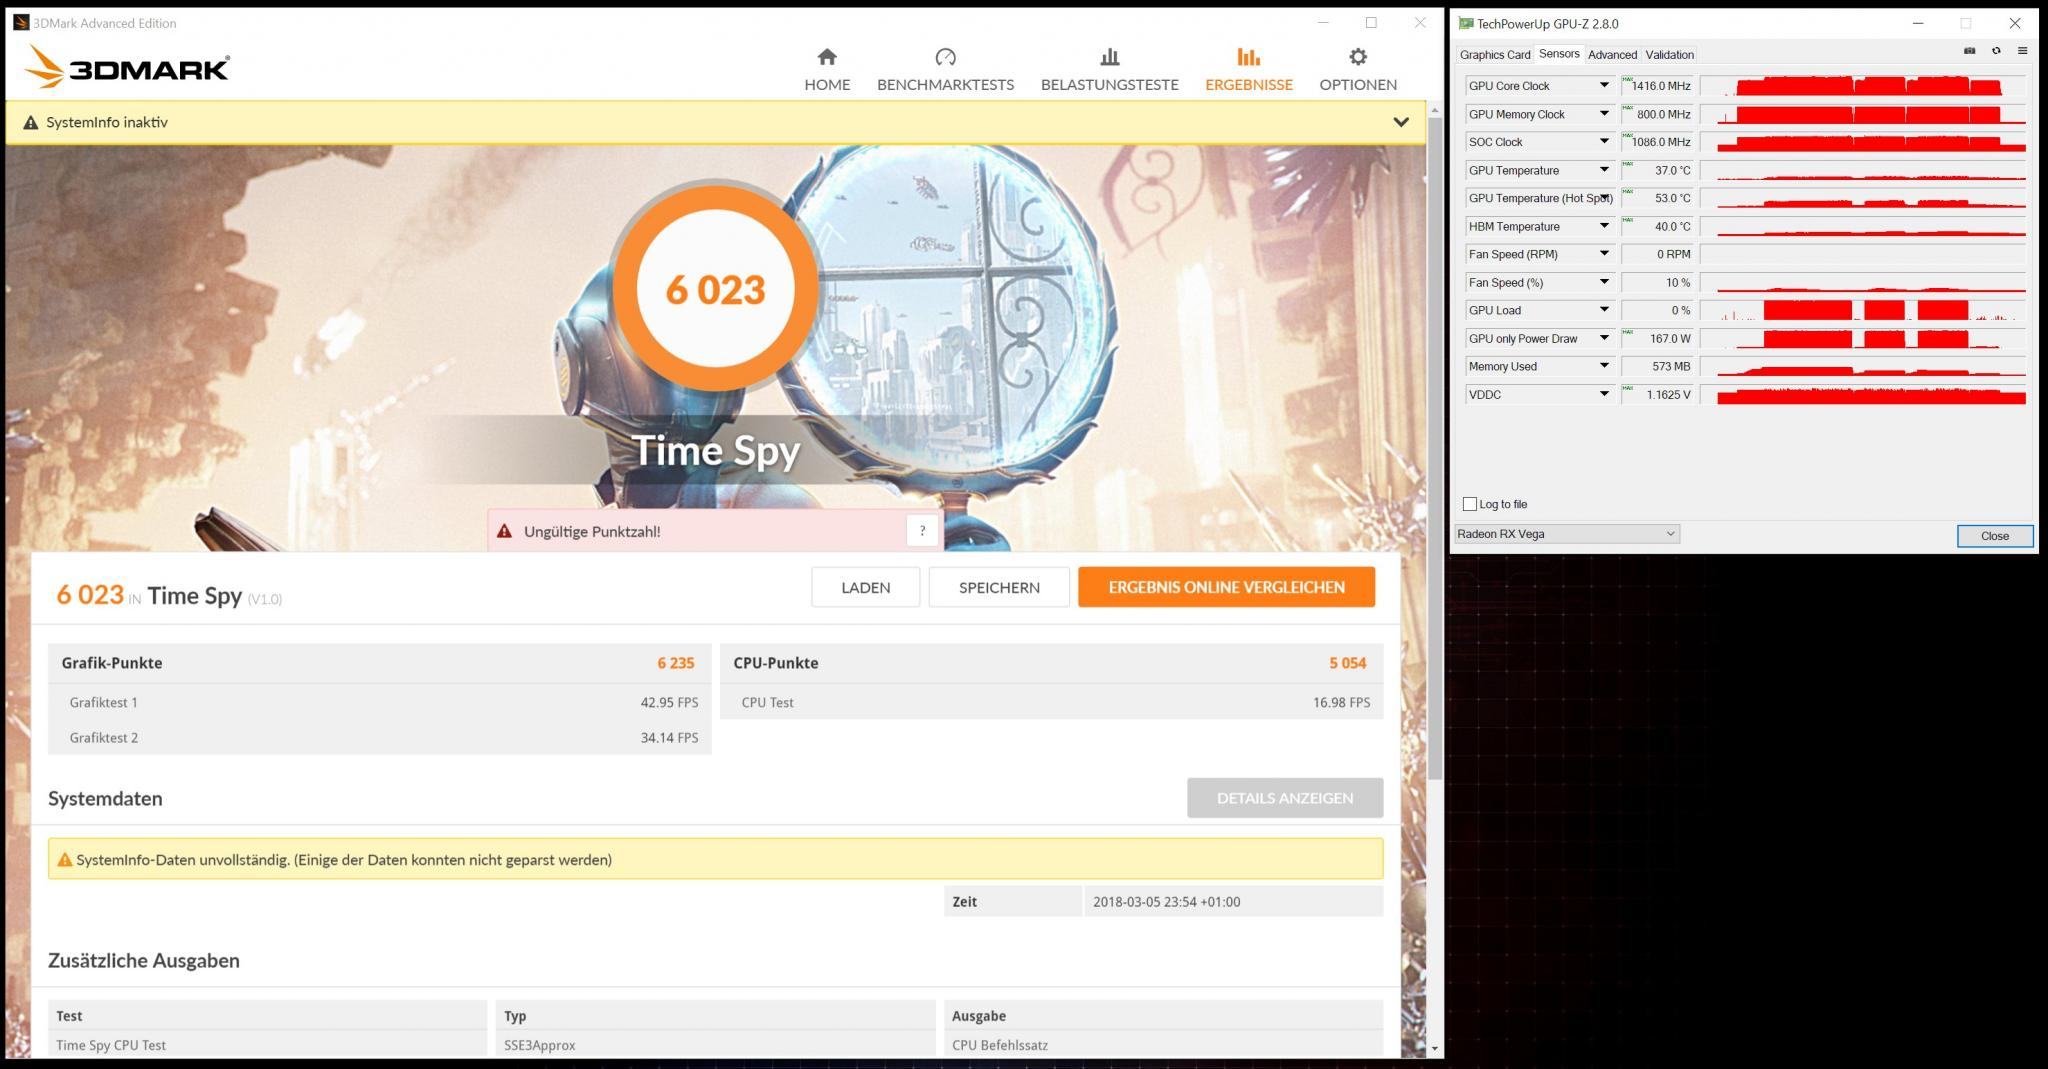2048x1069 pixels.
Task: Select the Sensors tab in GPU-Z
Action: pos(1559,54)
